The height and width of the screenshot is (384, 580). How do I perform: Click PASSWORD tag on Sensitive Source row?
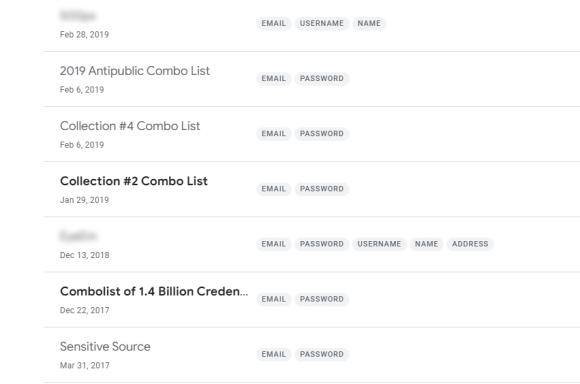(x=322, y=354)
